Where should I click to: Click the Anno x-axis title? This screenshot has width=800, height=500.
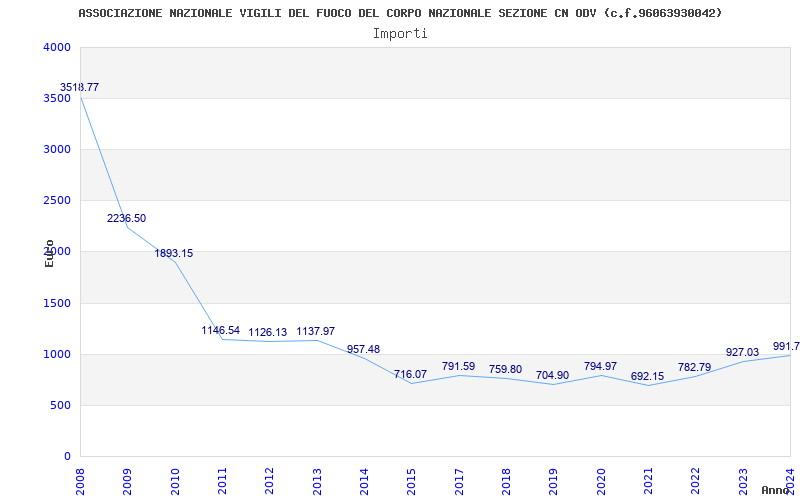777,491
